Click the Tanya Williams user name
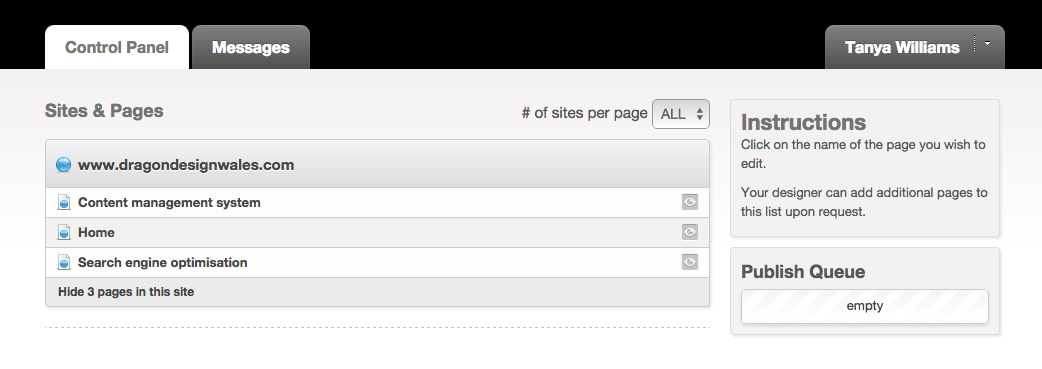 pos(902,47)
